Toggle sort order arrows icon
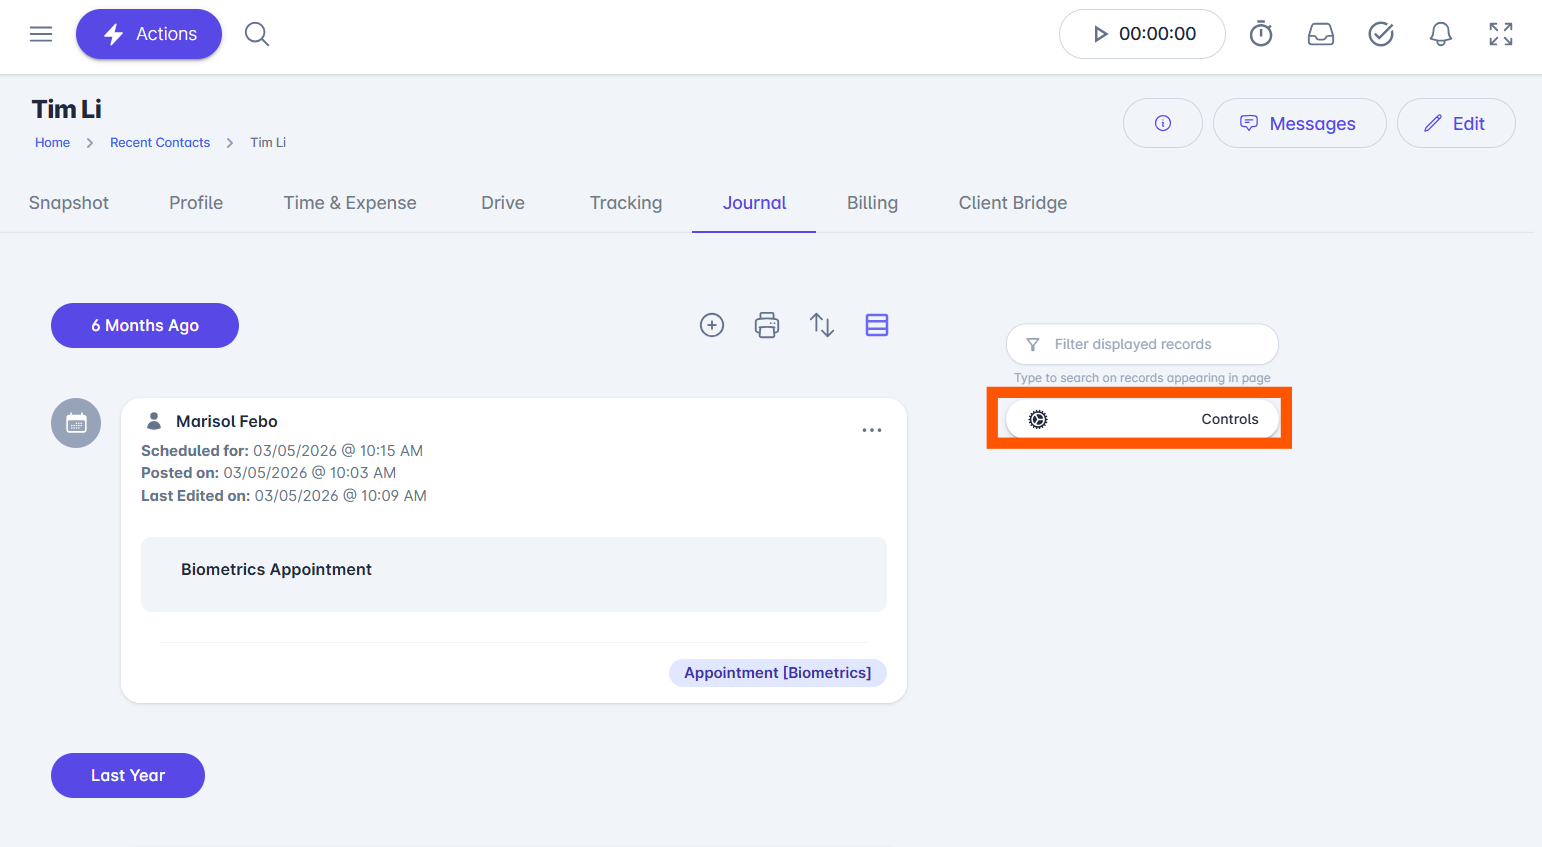The width and height of the screenshot is (1542, 847). tap(822, 325)
